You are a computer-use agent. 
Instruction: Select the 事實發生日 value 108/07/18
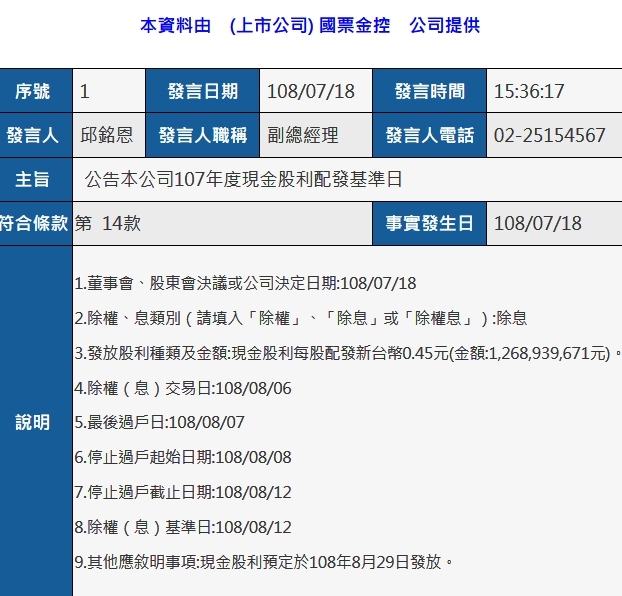(538, 223)
